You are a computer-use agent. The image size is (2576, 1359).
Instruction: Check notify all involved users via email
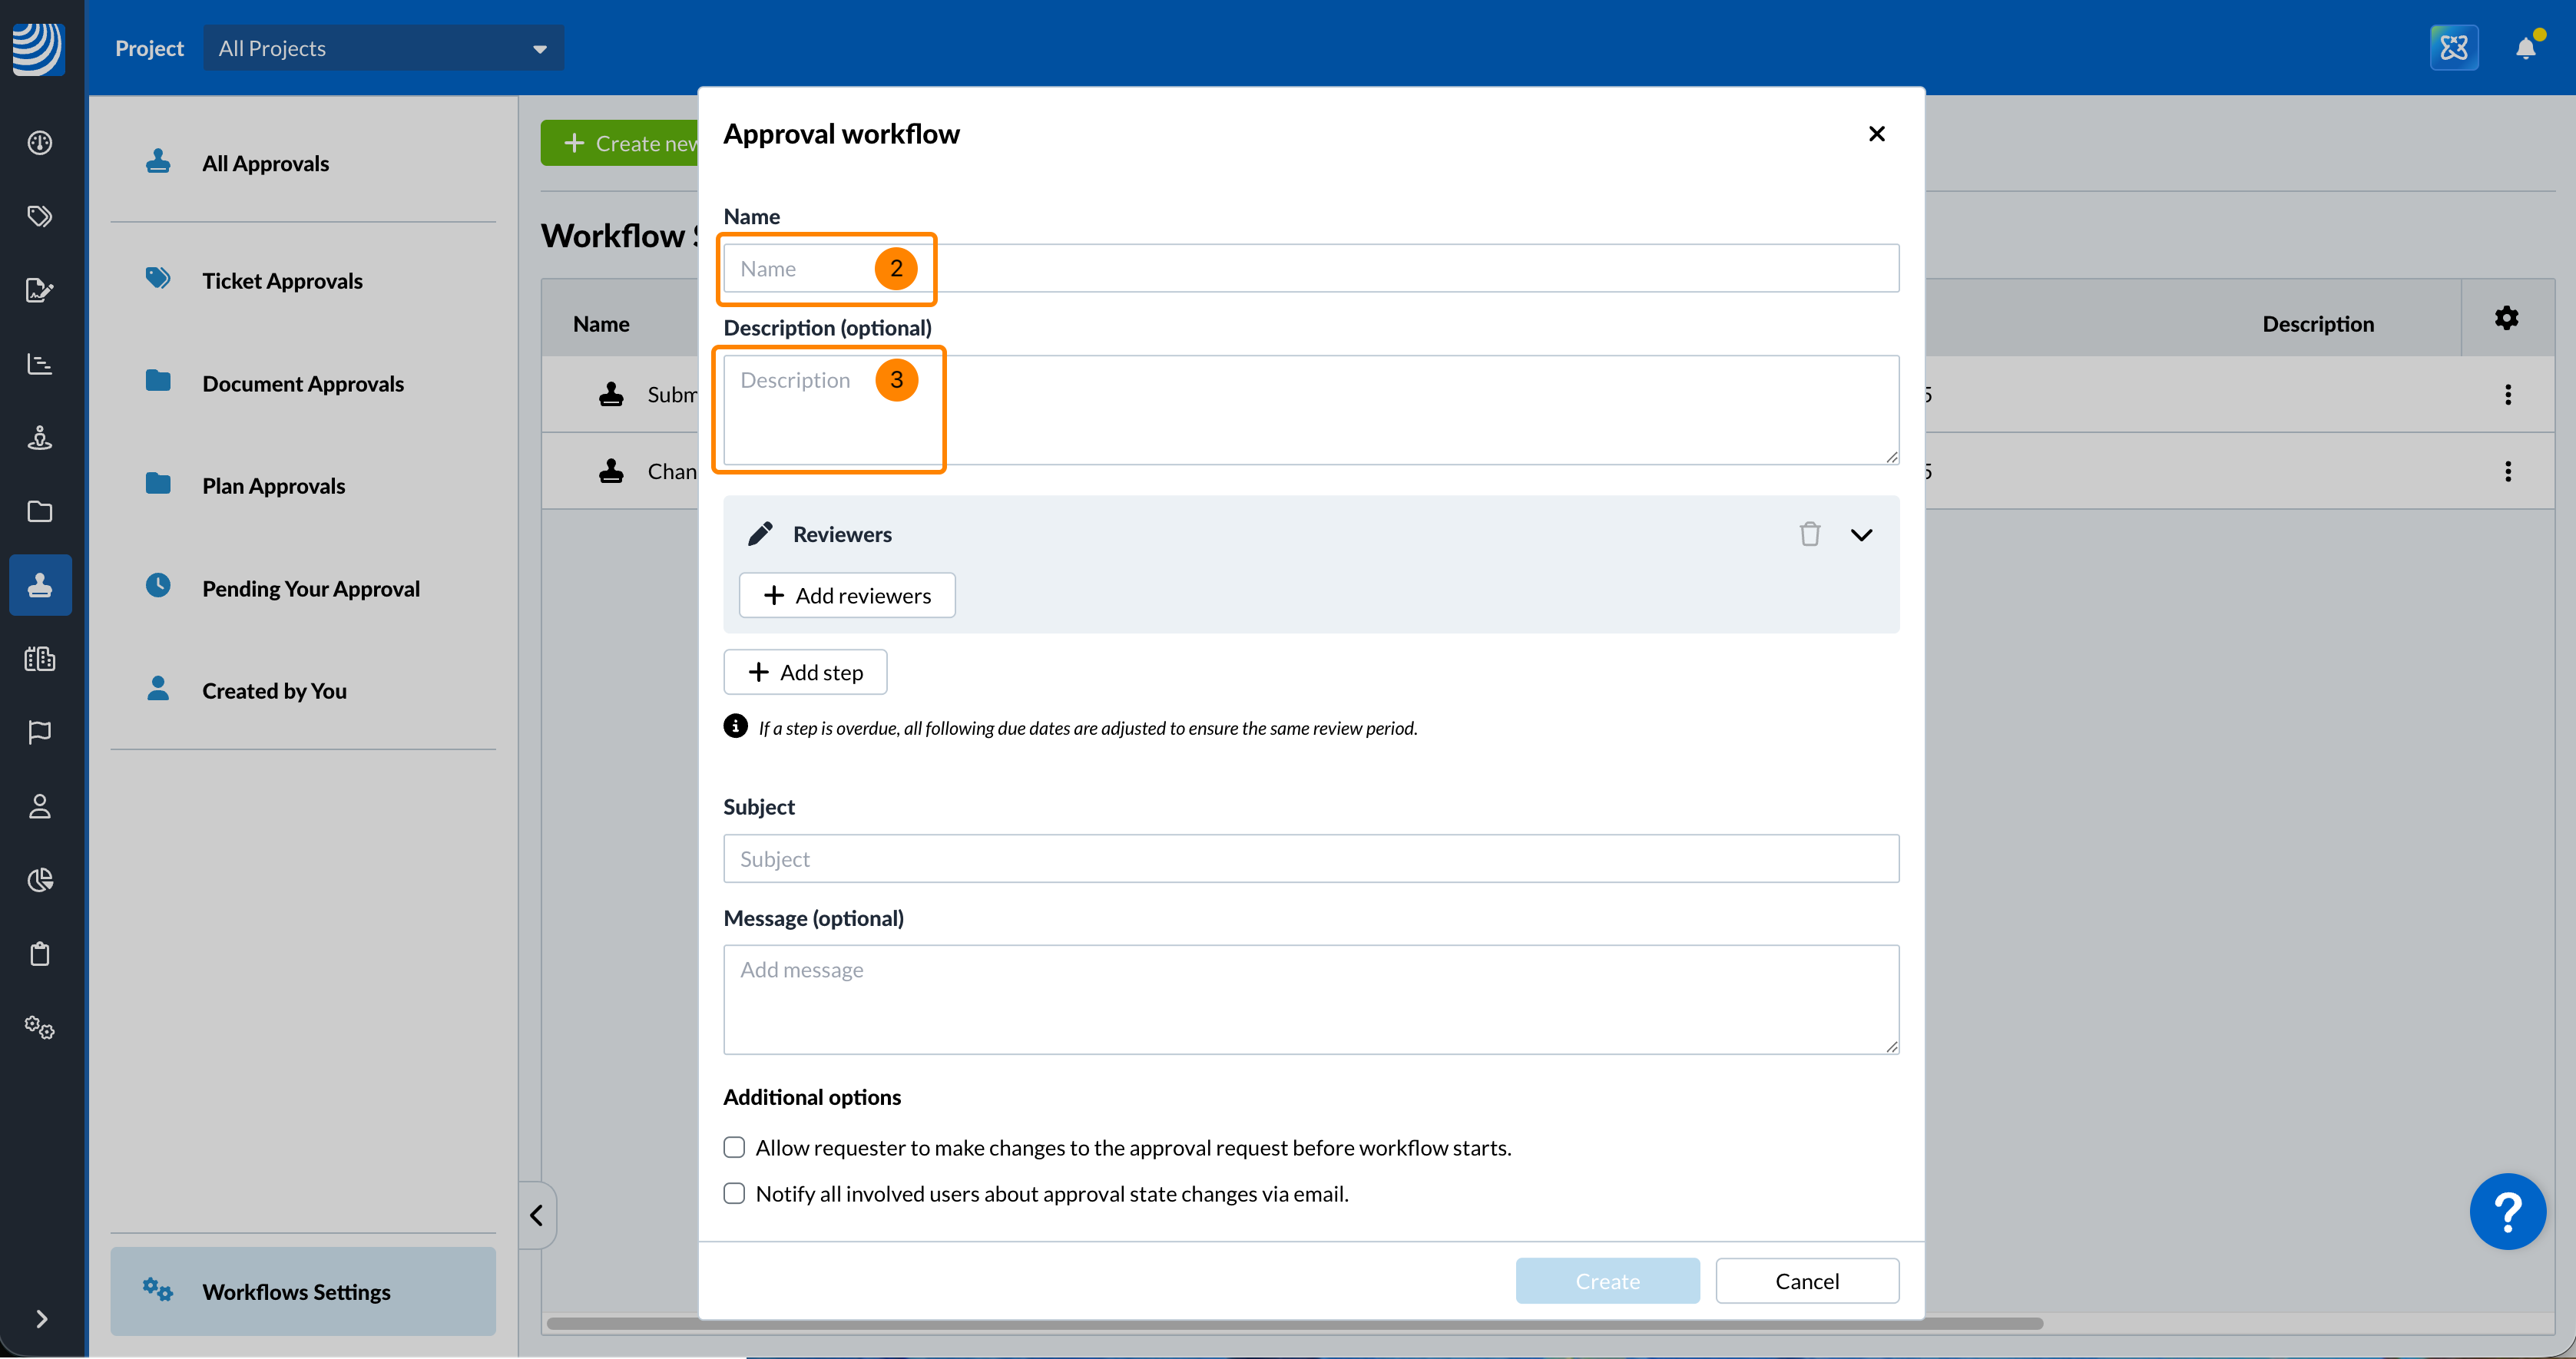click(734, 1193)
